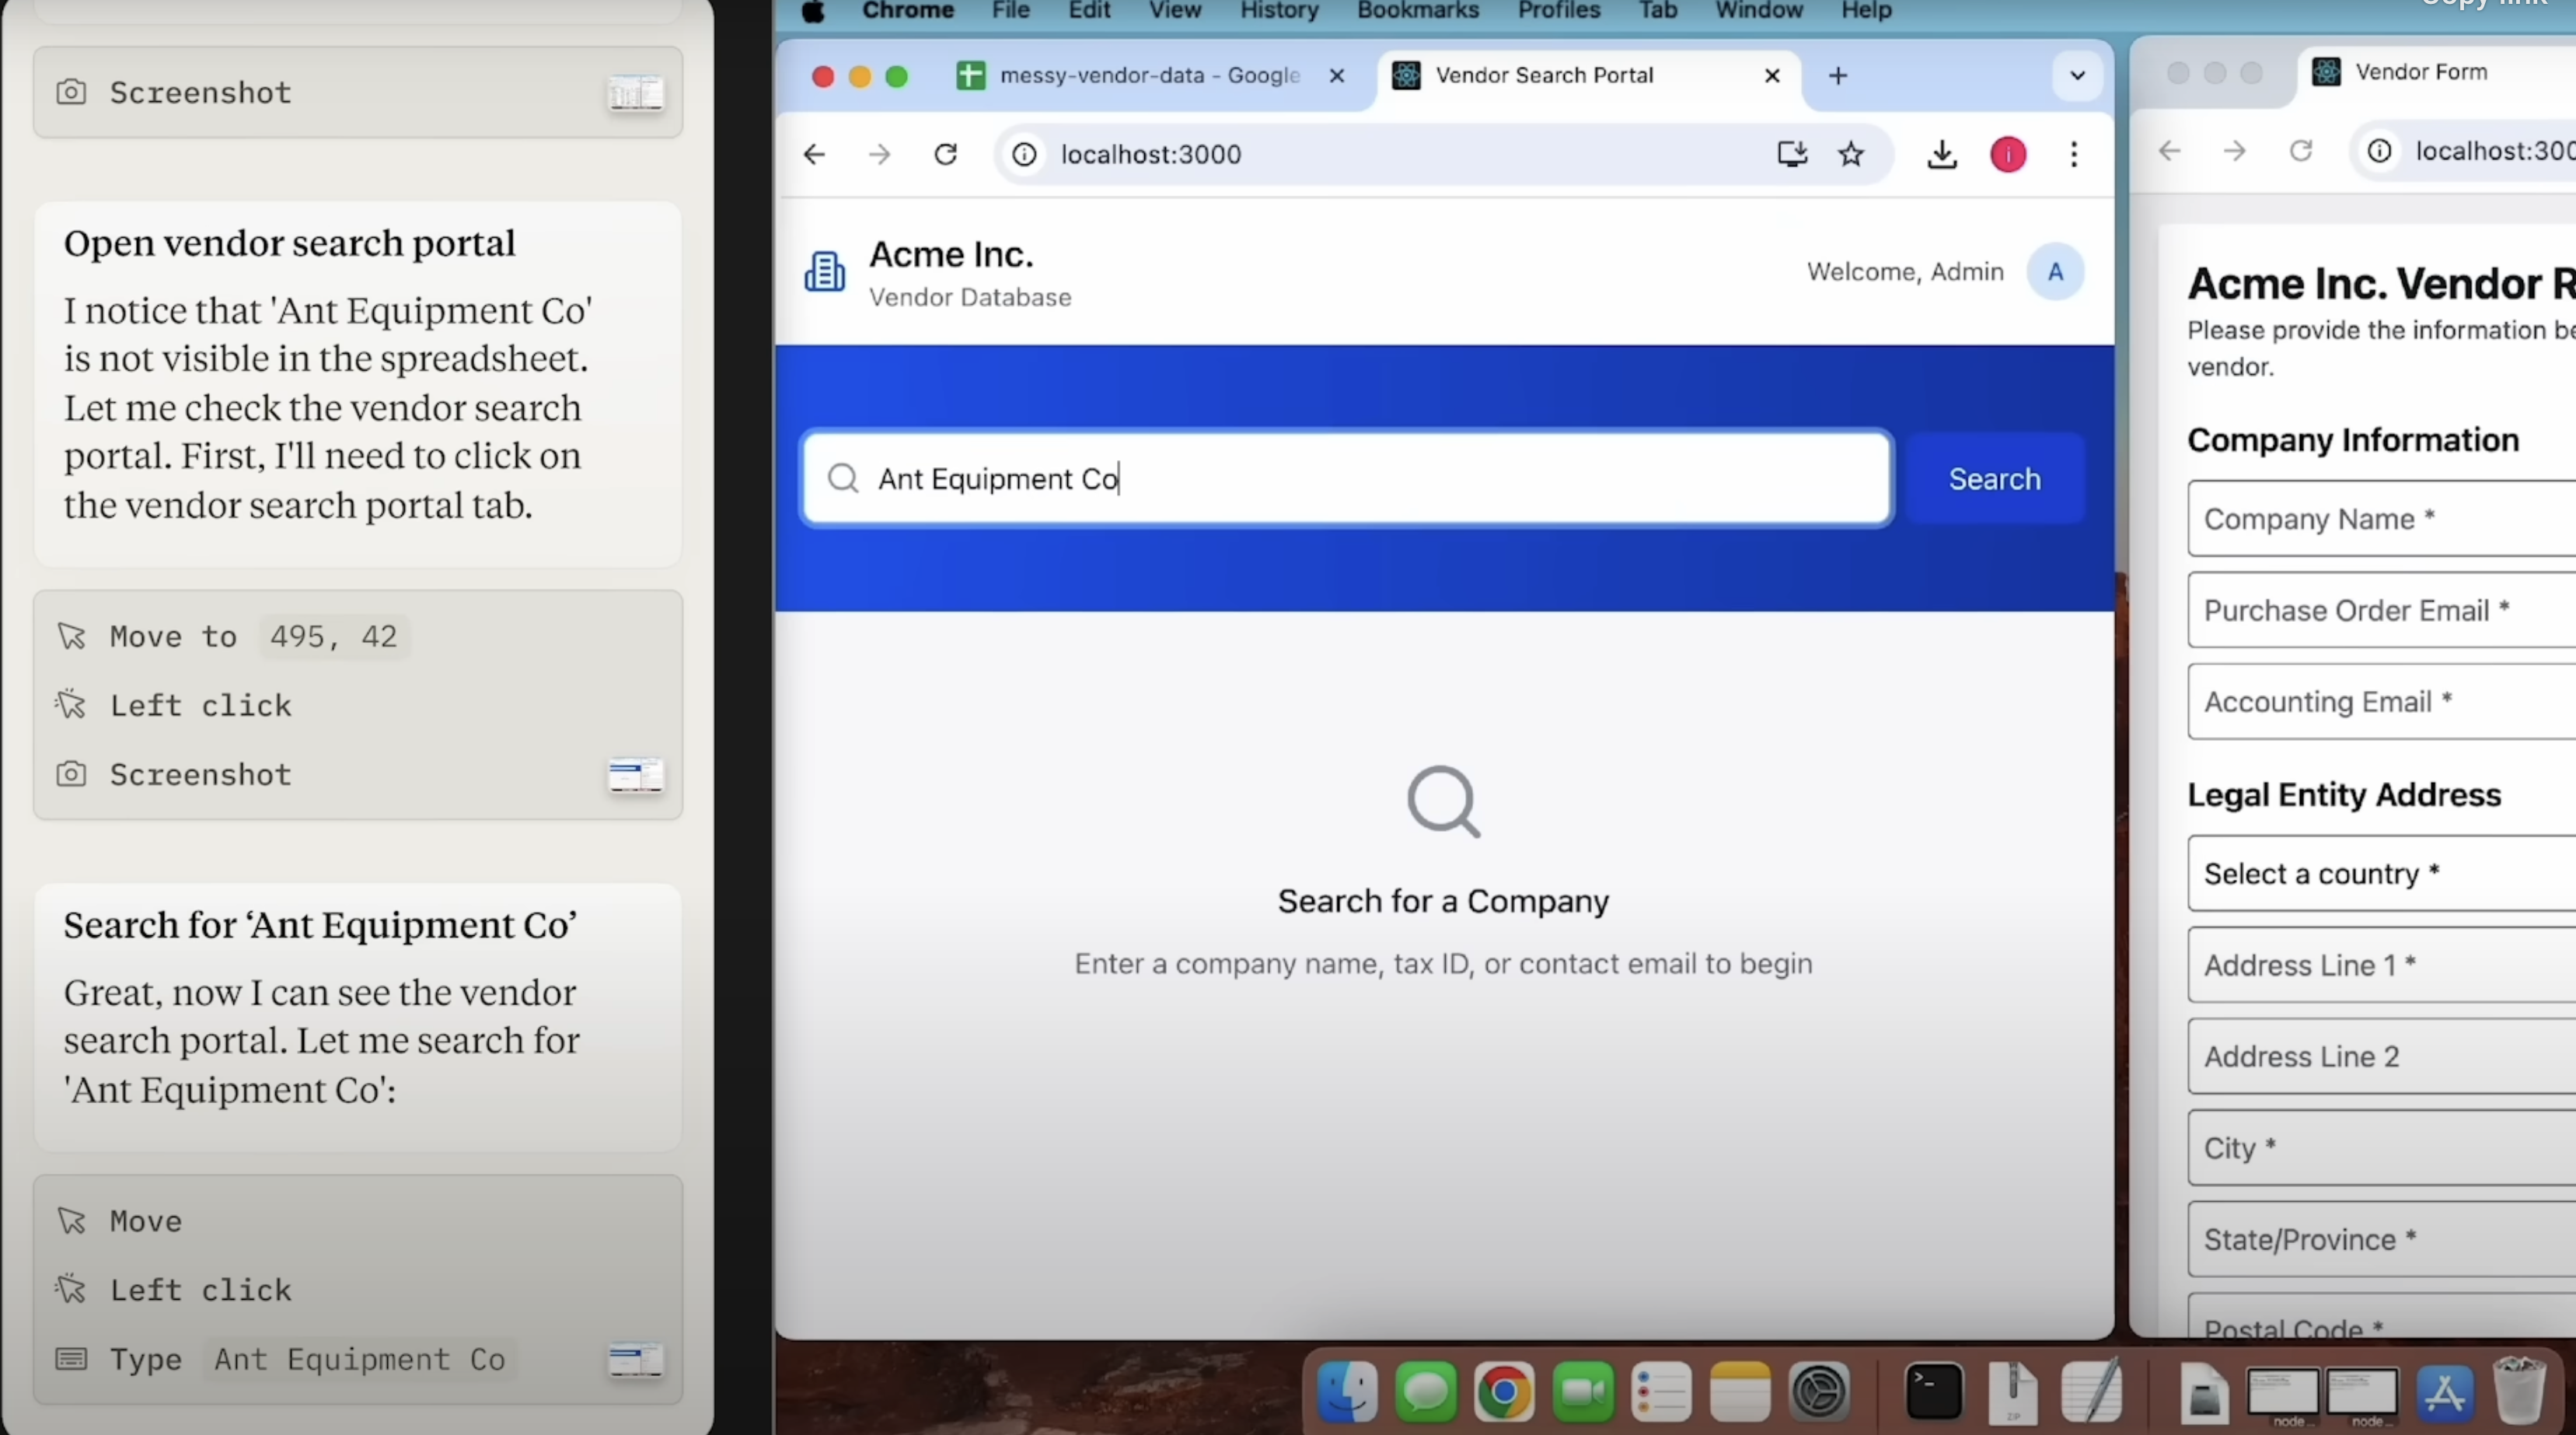Click the browser reload/refresh icon
The width and height of the screenshot is (2576, 1435).
tap(947, 154)
